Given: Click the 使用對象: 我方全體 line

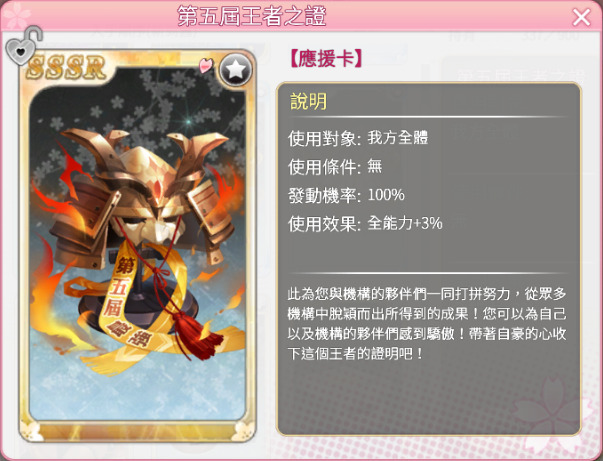Looking at the screenshot, I should pyautogui.click(x=358, y=138).
